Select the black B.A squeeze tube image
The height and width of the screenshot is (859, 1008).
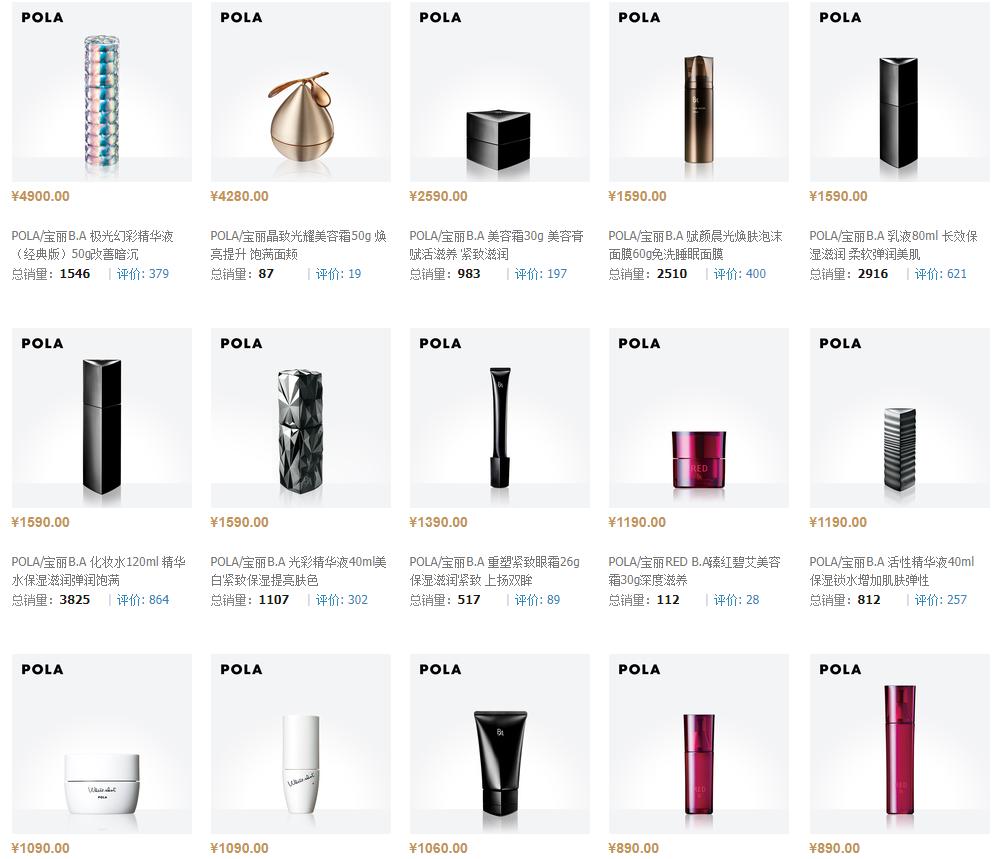pos(500,744)
